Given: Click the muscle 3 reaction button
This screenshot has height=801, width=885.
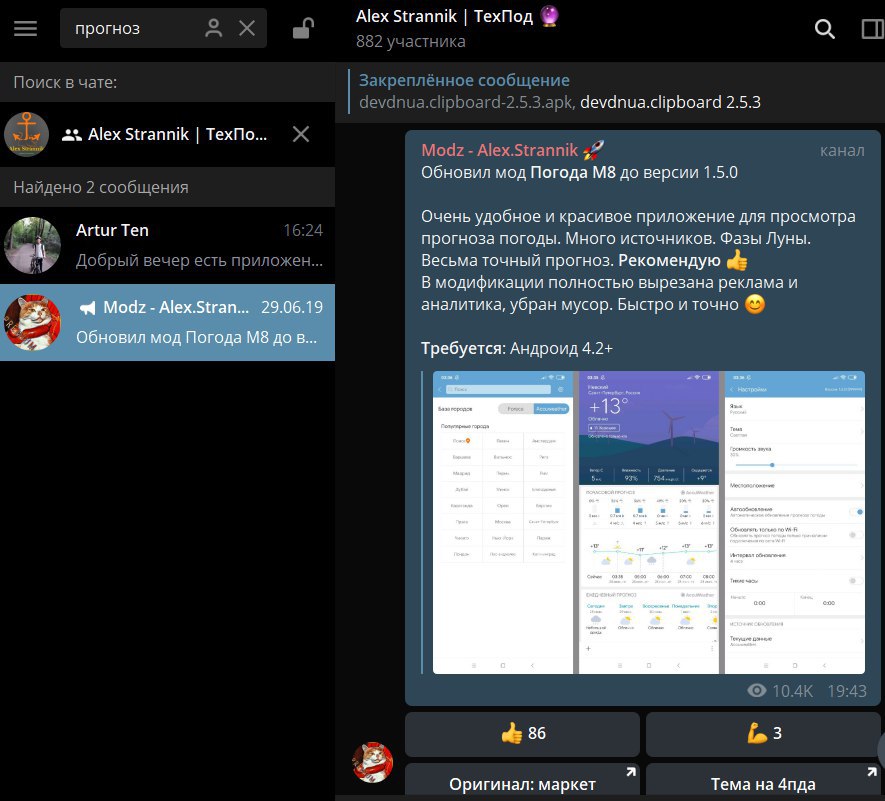Looking at the screenshot, I should pyautogui.click(x=763, y=734).
